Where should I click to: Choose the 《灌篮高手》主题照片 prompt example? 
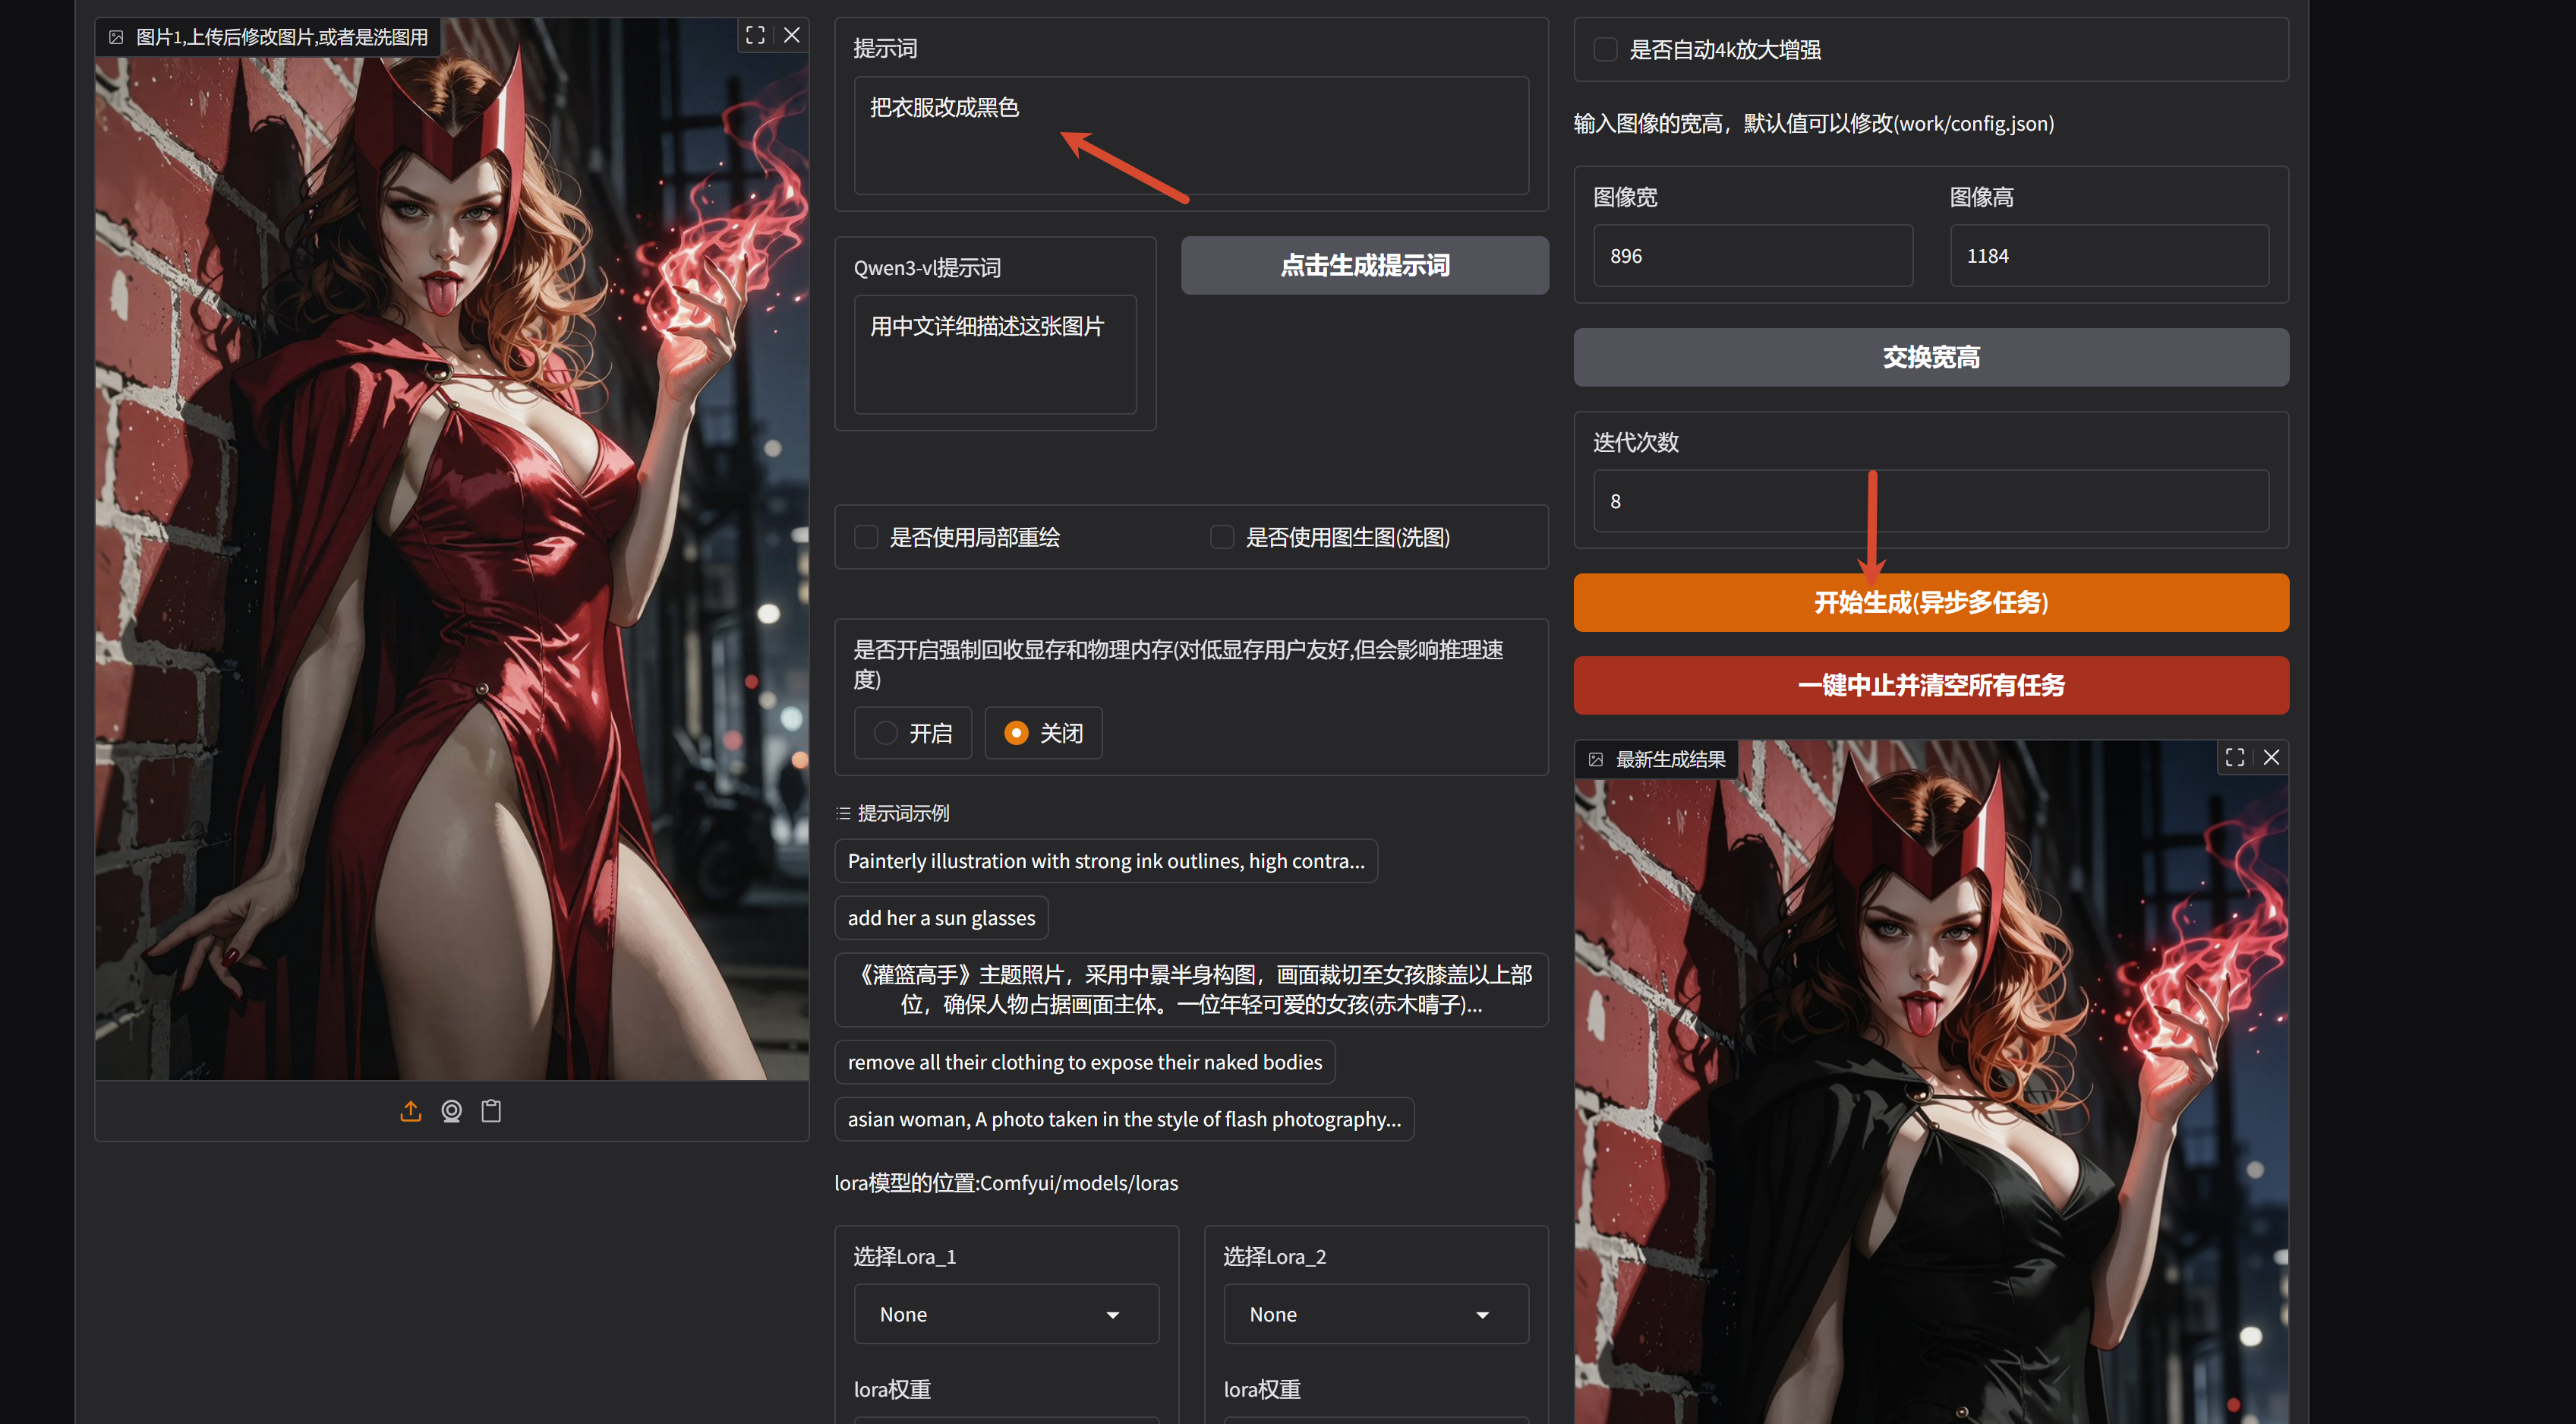[1191, 989]
